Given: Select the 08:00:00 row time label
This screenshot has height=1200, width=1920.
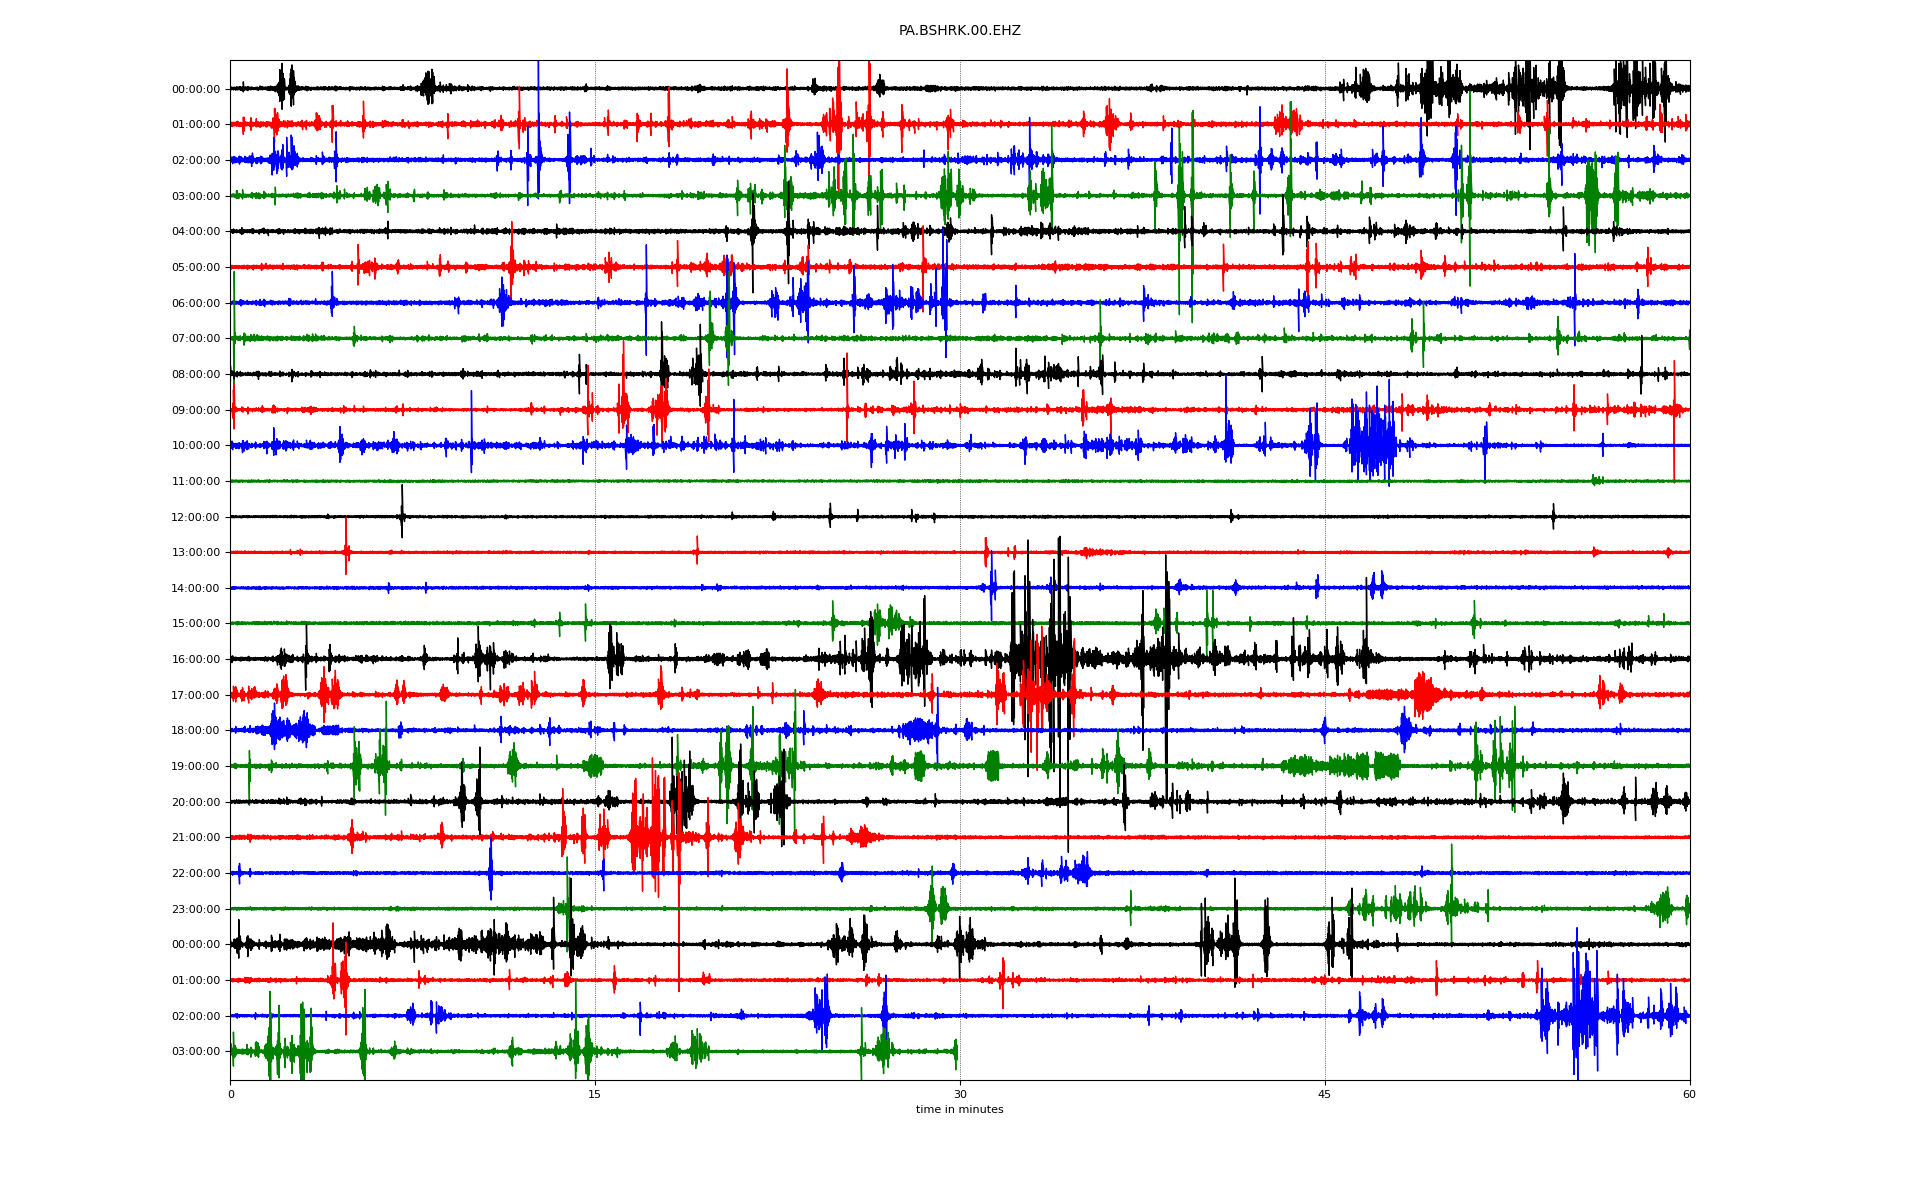Looking at the screenshot, I should pos(196,375).
